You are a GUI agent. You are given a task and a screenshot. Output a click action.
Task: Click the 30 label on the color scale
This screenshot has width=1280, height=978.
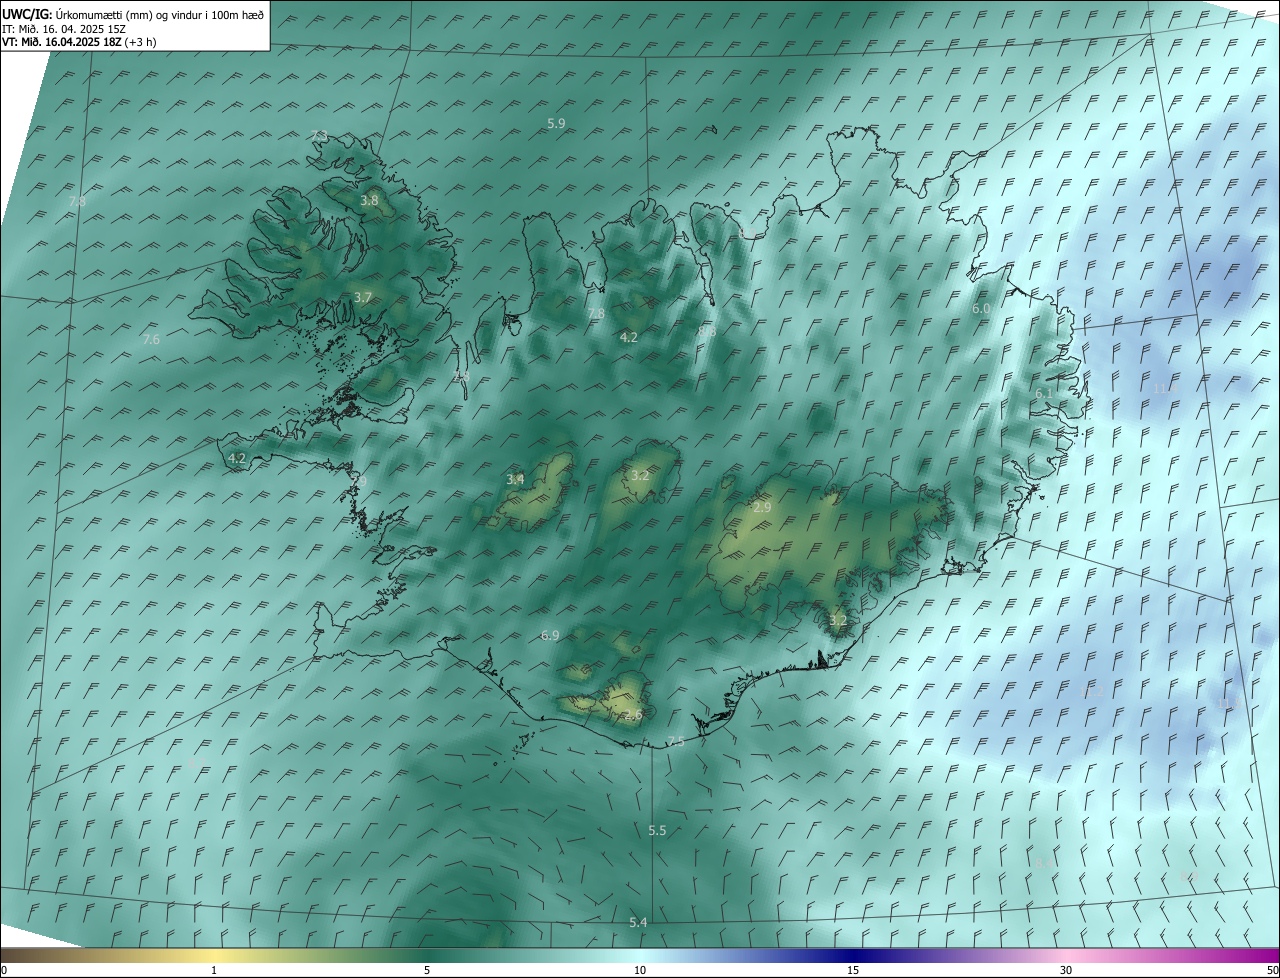[x=1066, y=971]
